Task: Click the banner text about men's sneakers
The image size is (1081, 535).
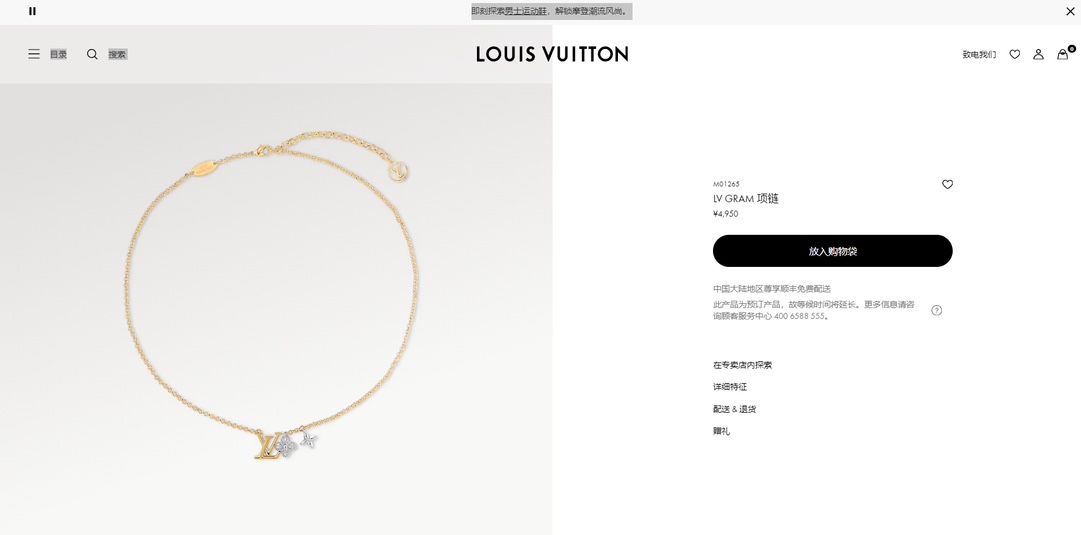Action: 552,11
